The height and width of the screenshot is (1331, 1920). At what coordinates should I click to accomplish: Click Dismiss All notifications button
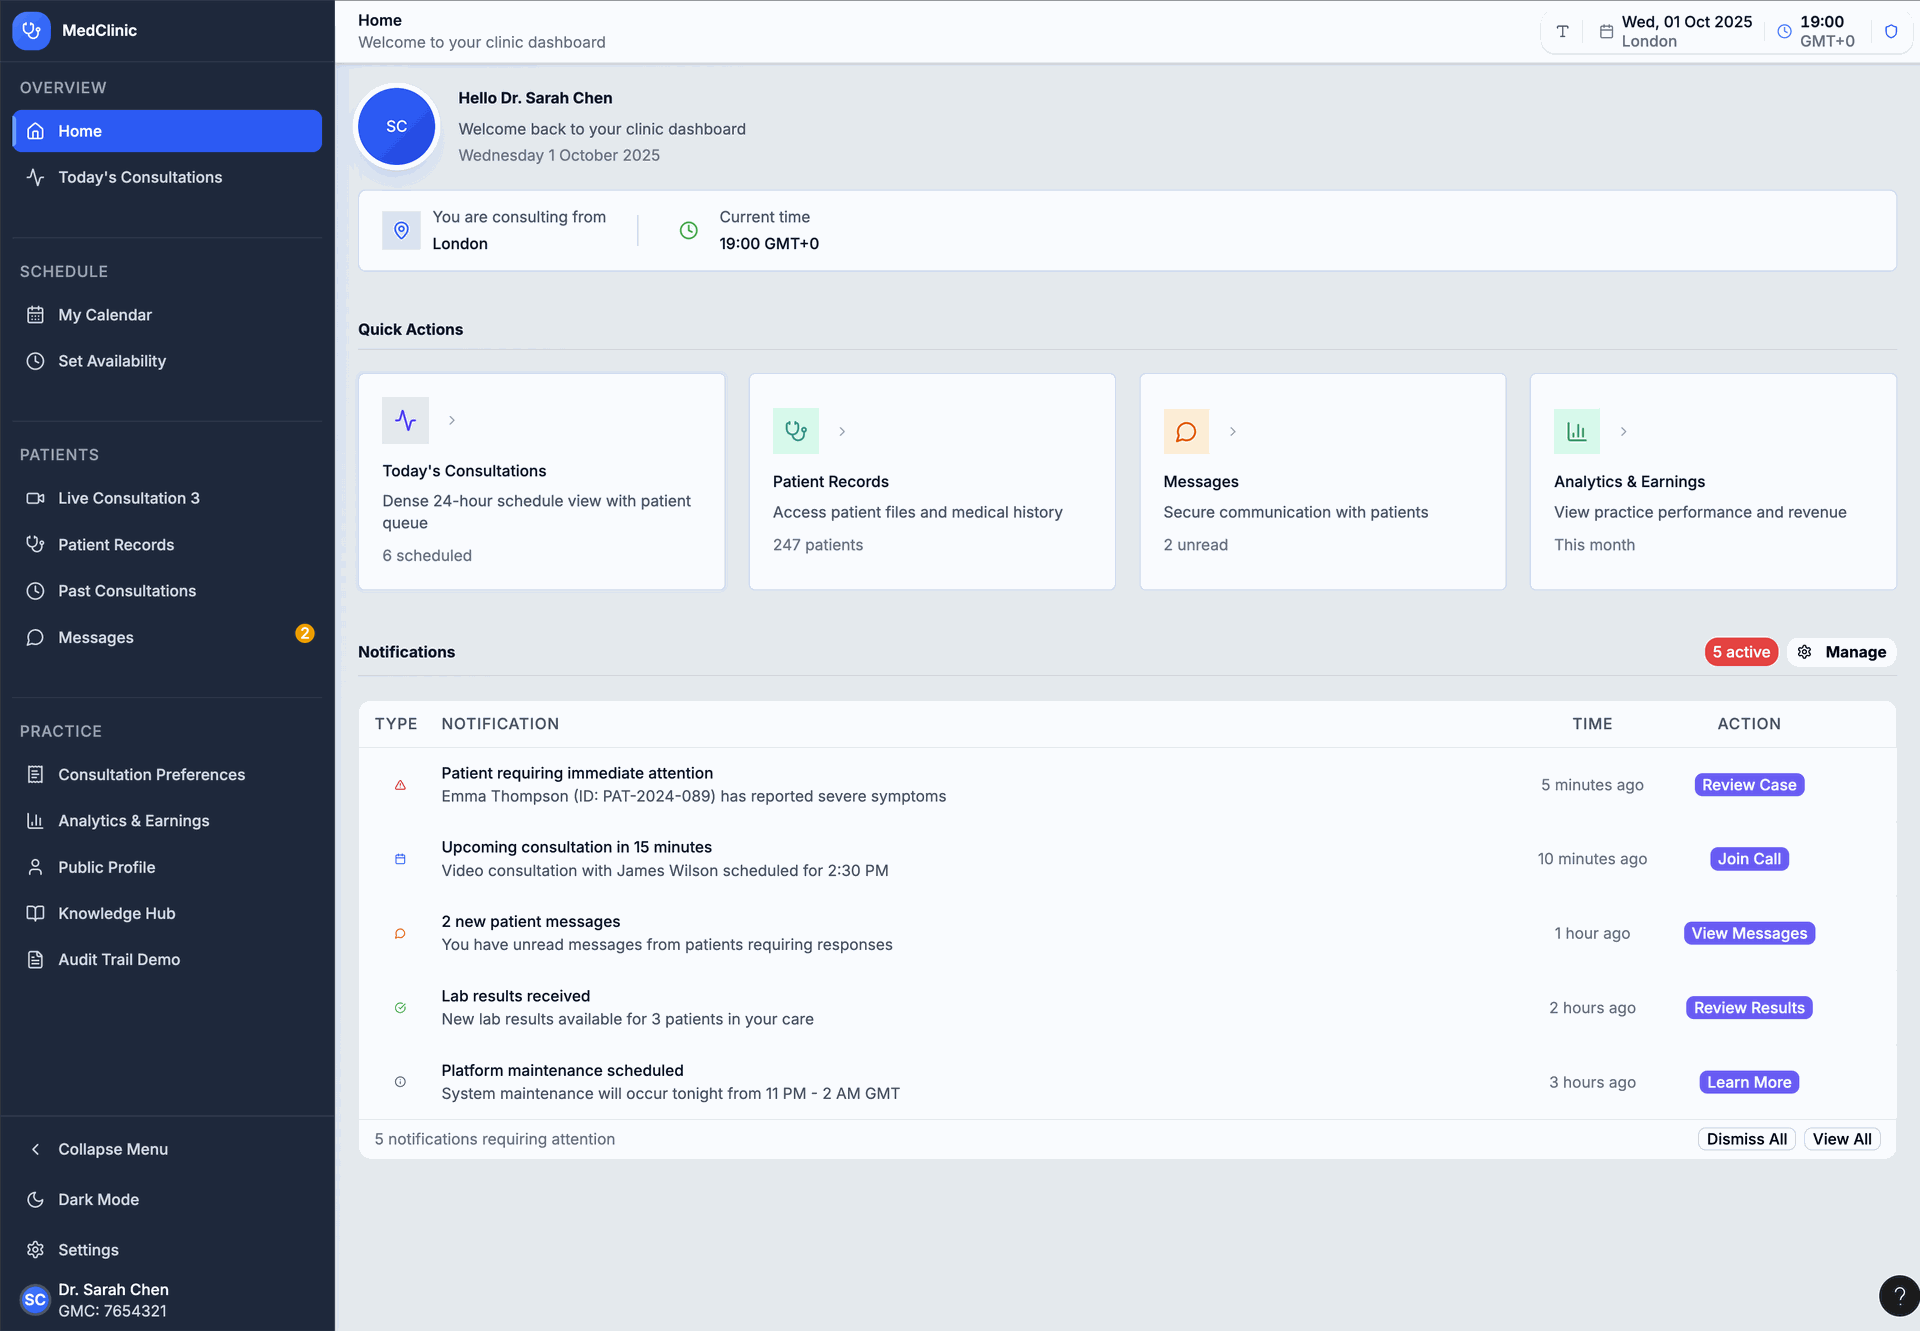coord(1746,1139)
